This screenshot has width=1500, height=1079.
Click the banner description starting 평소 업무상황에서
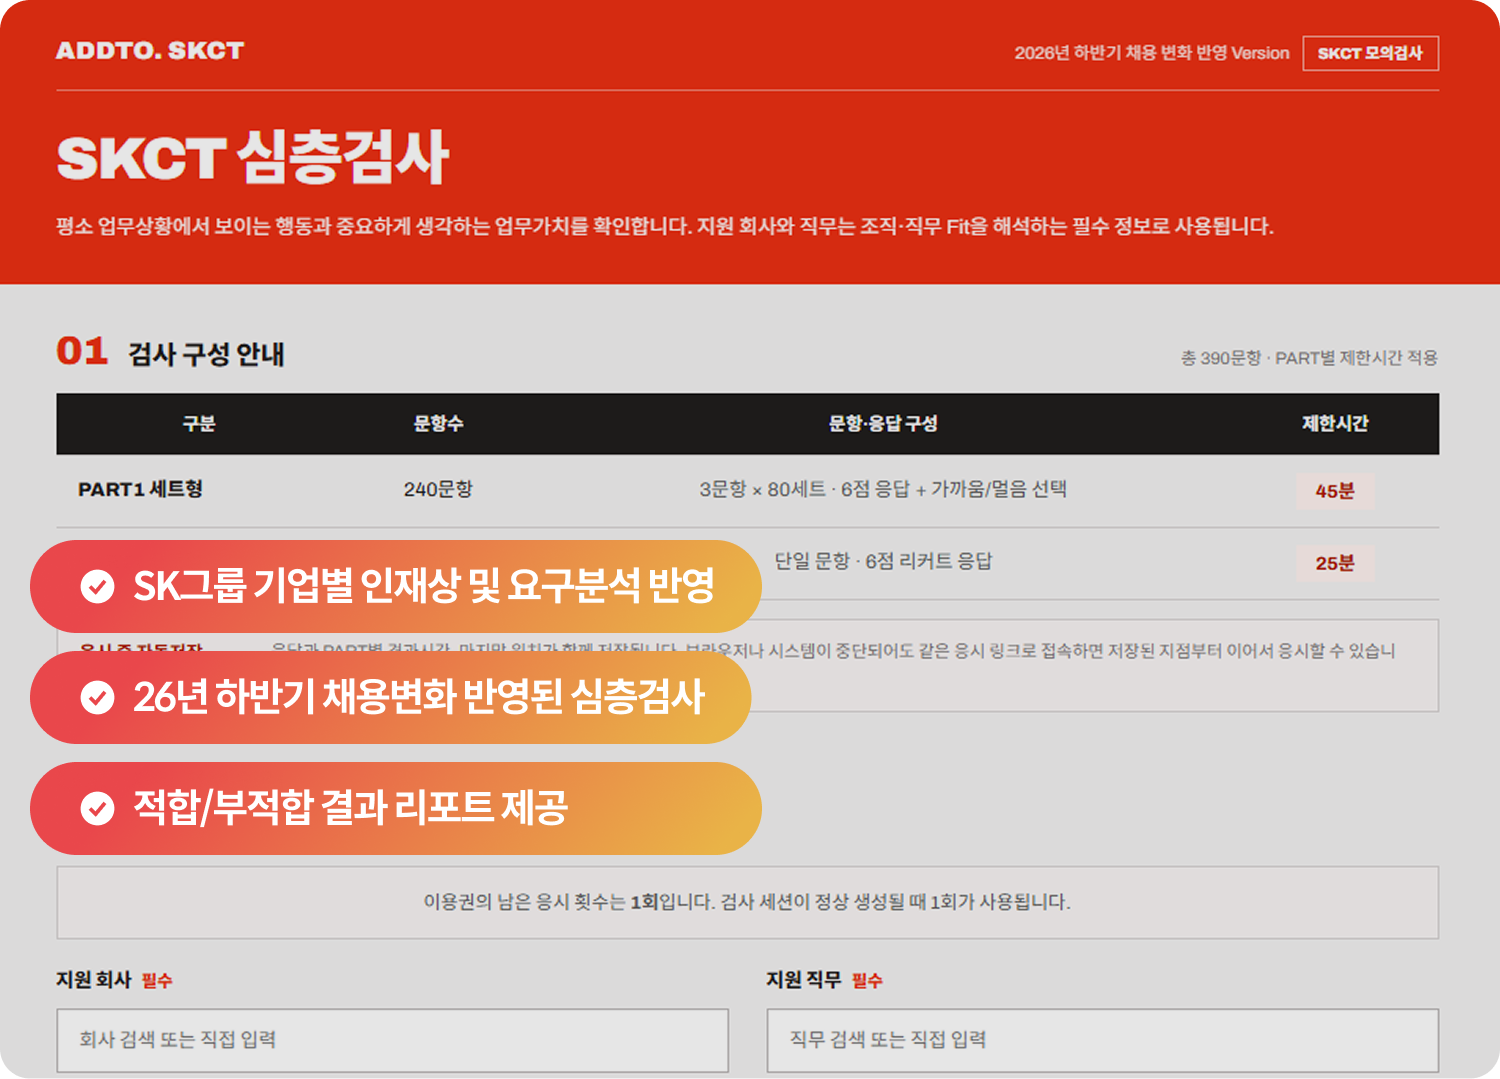[x=665, y=226]
